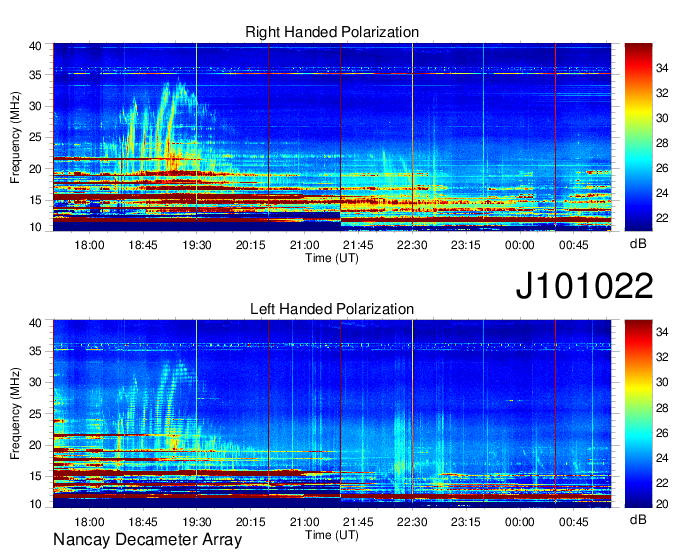Click the 30 dB tick on Right Handed colorbar
Image resolution: width=680 pixels, height=552 pixels.
pos(662,118)
